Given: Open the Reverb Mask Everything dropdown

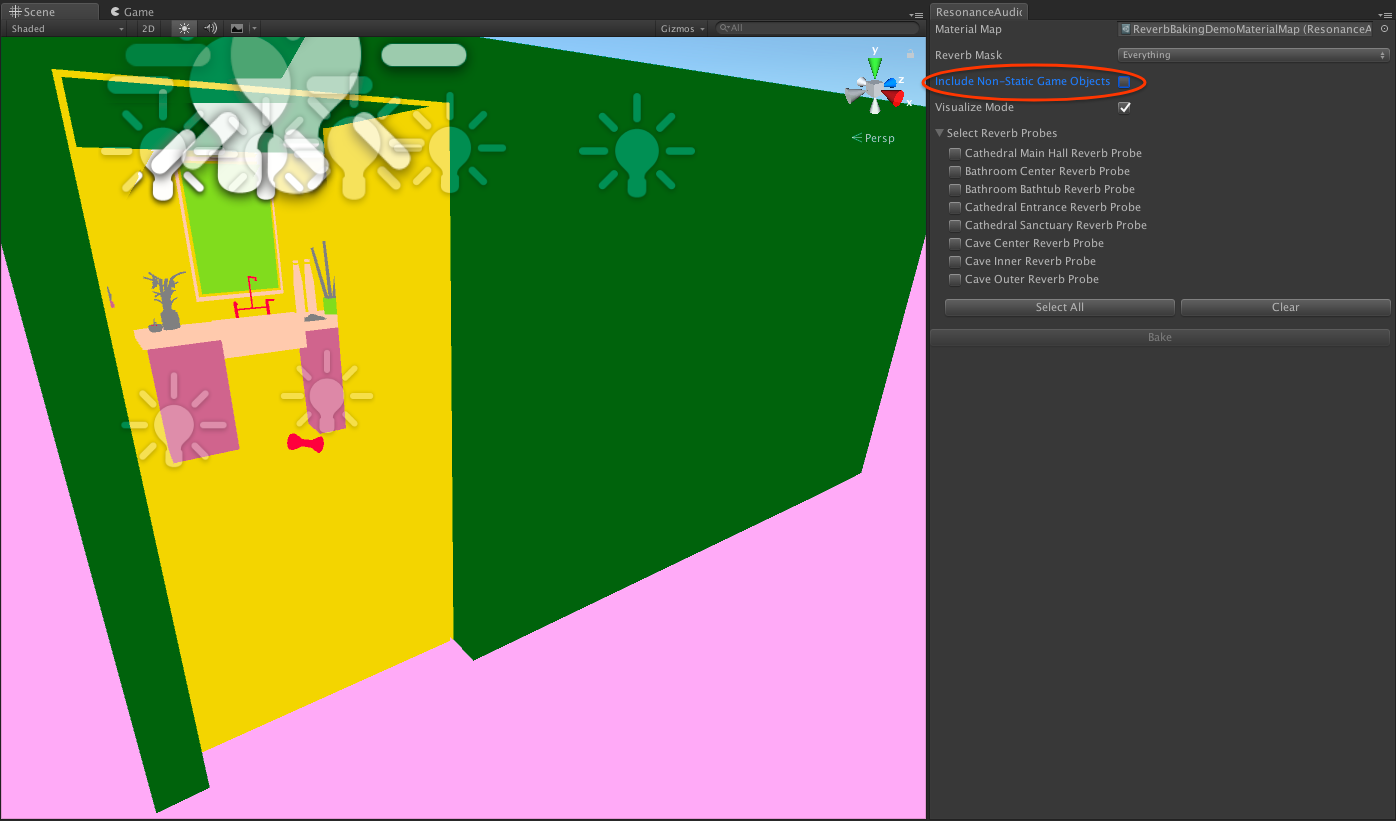Looking at the screenshot, I should (x=1253, y=55).
